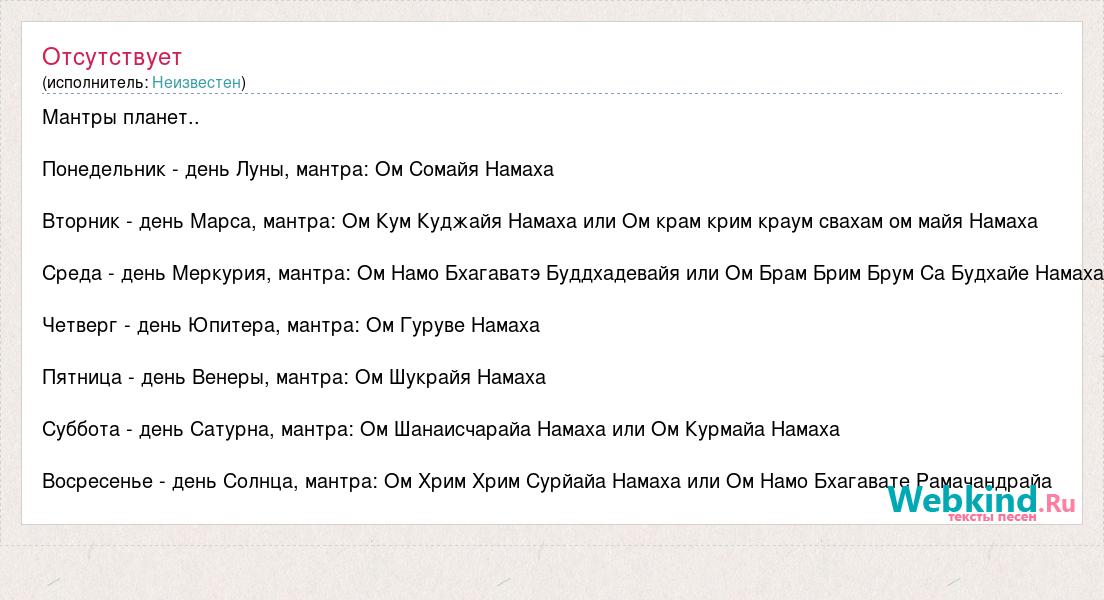This screenshot has height=600, width=1104.
Task: Click the word Четверг
Action: pyautogui.click(x=80, y=325)
